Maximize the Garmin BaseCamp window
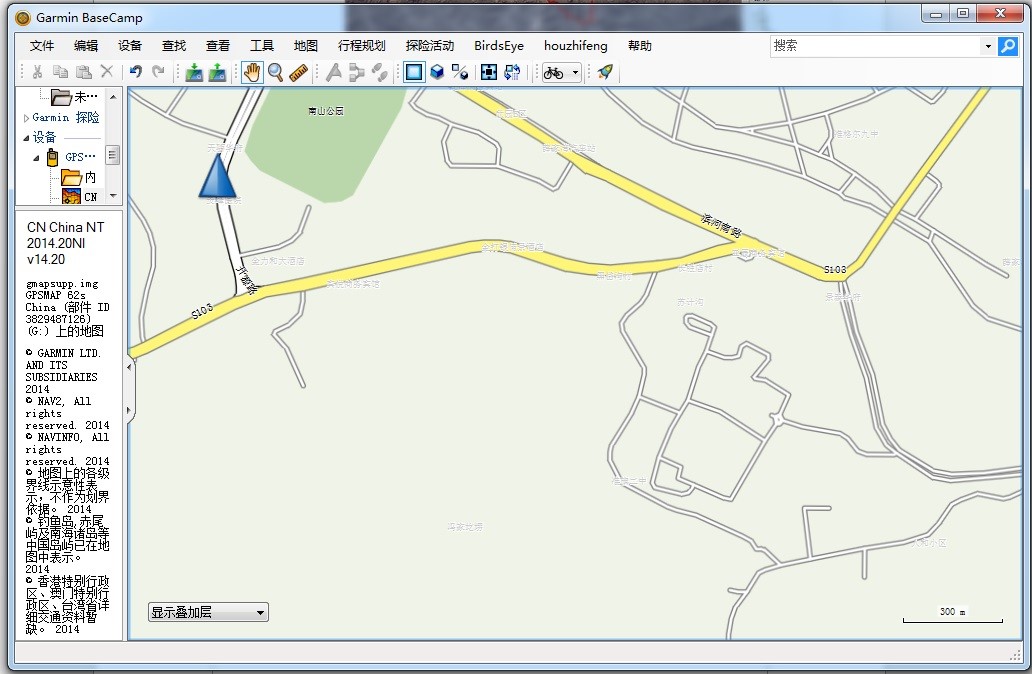The image size is (1032, 674). [962, 13]
